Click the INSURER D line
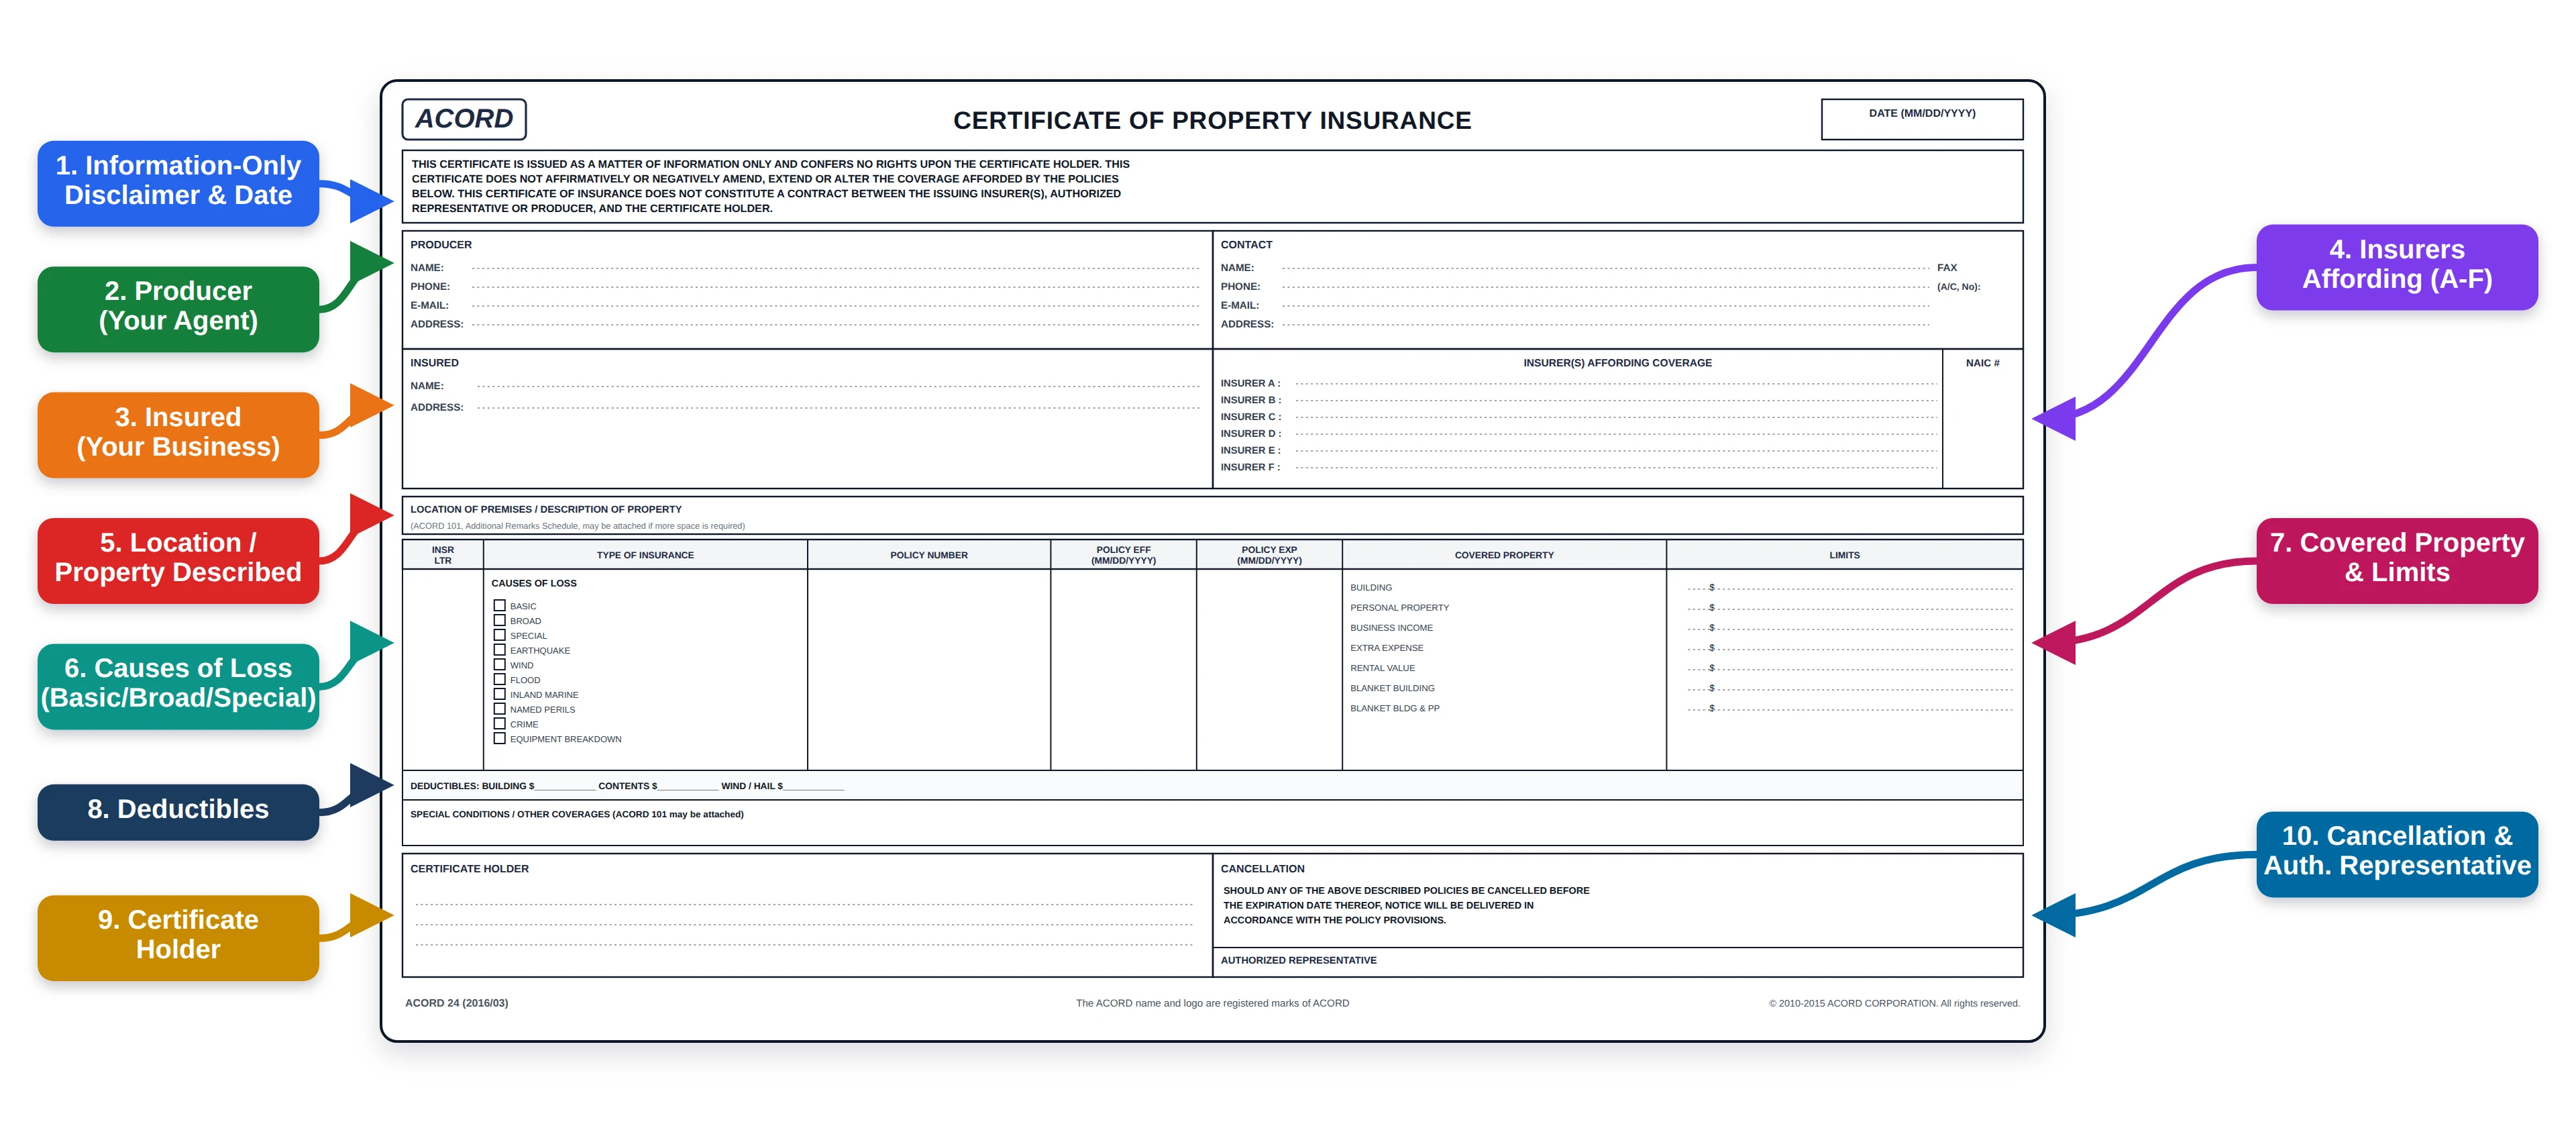The height and width of the screenshot is (1122, 2576). (x=1616, y=434)
